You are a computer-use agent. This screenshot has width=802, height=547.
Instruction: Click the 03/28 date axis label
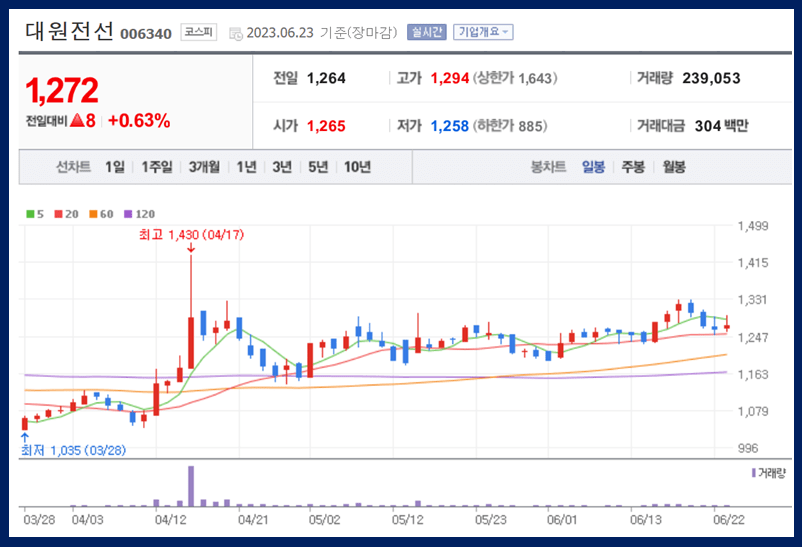pyautogui.click(x=39, y=520)
